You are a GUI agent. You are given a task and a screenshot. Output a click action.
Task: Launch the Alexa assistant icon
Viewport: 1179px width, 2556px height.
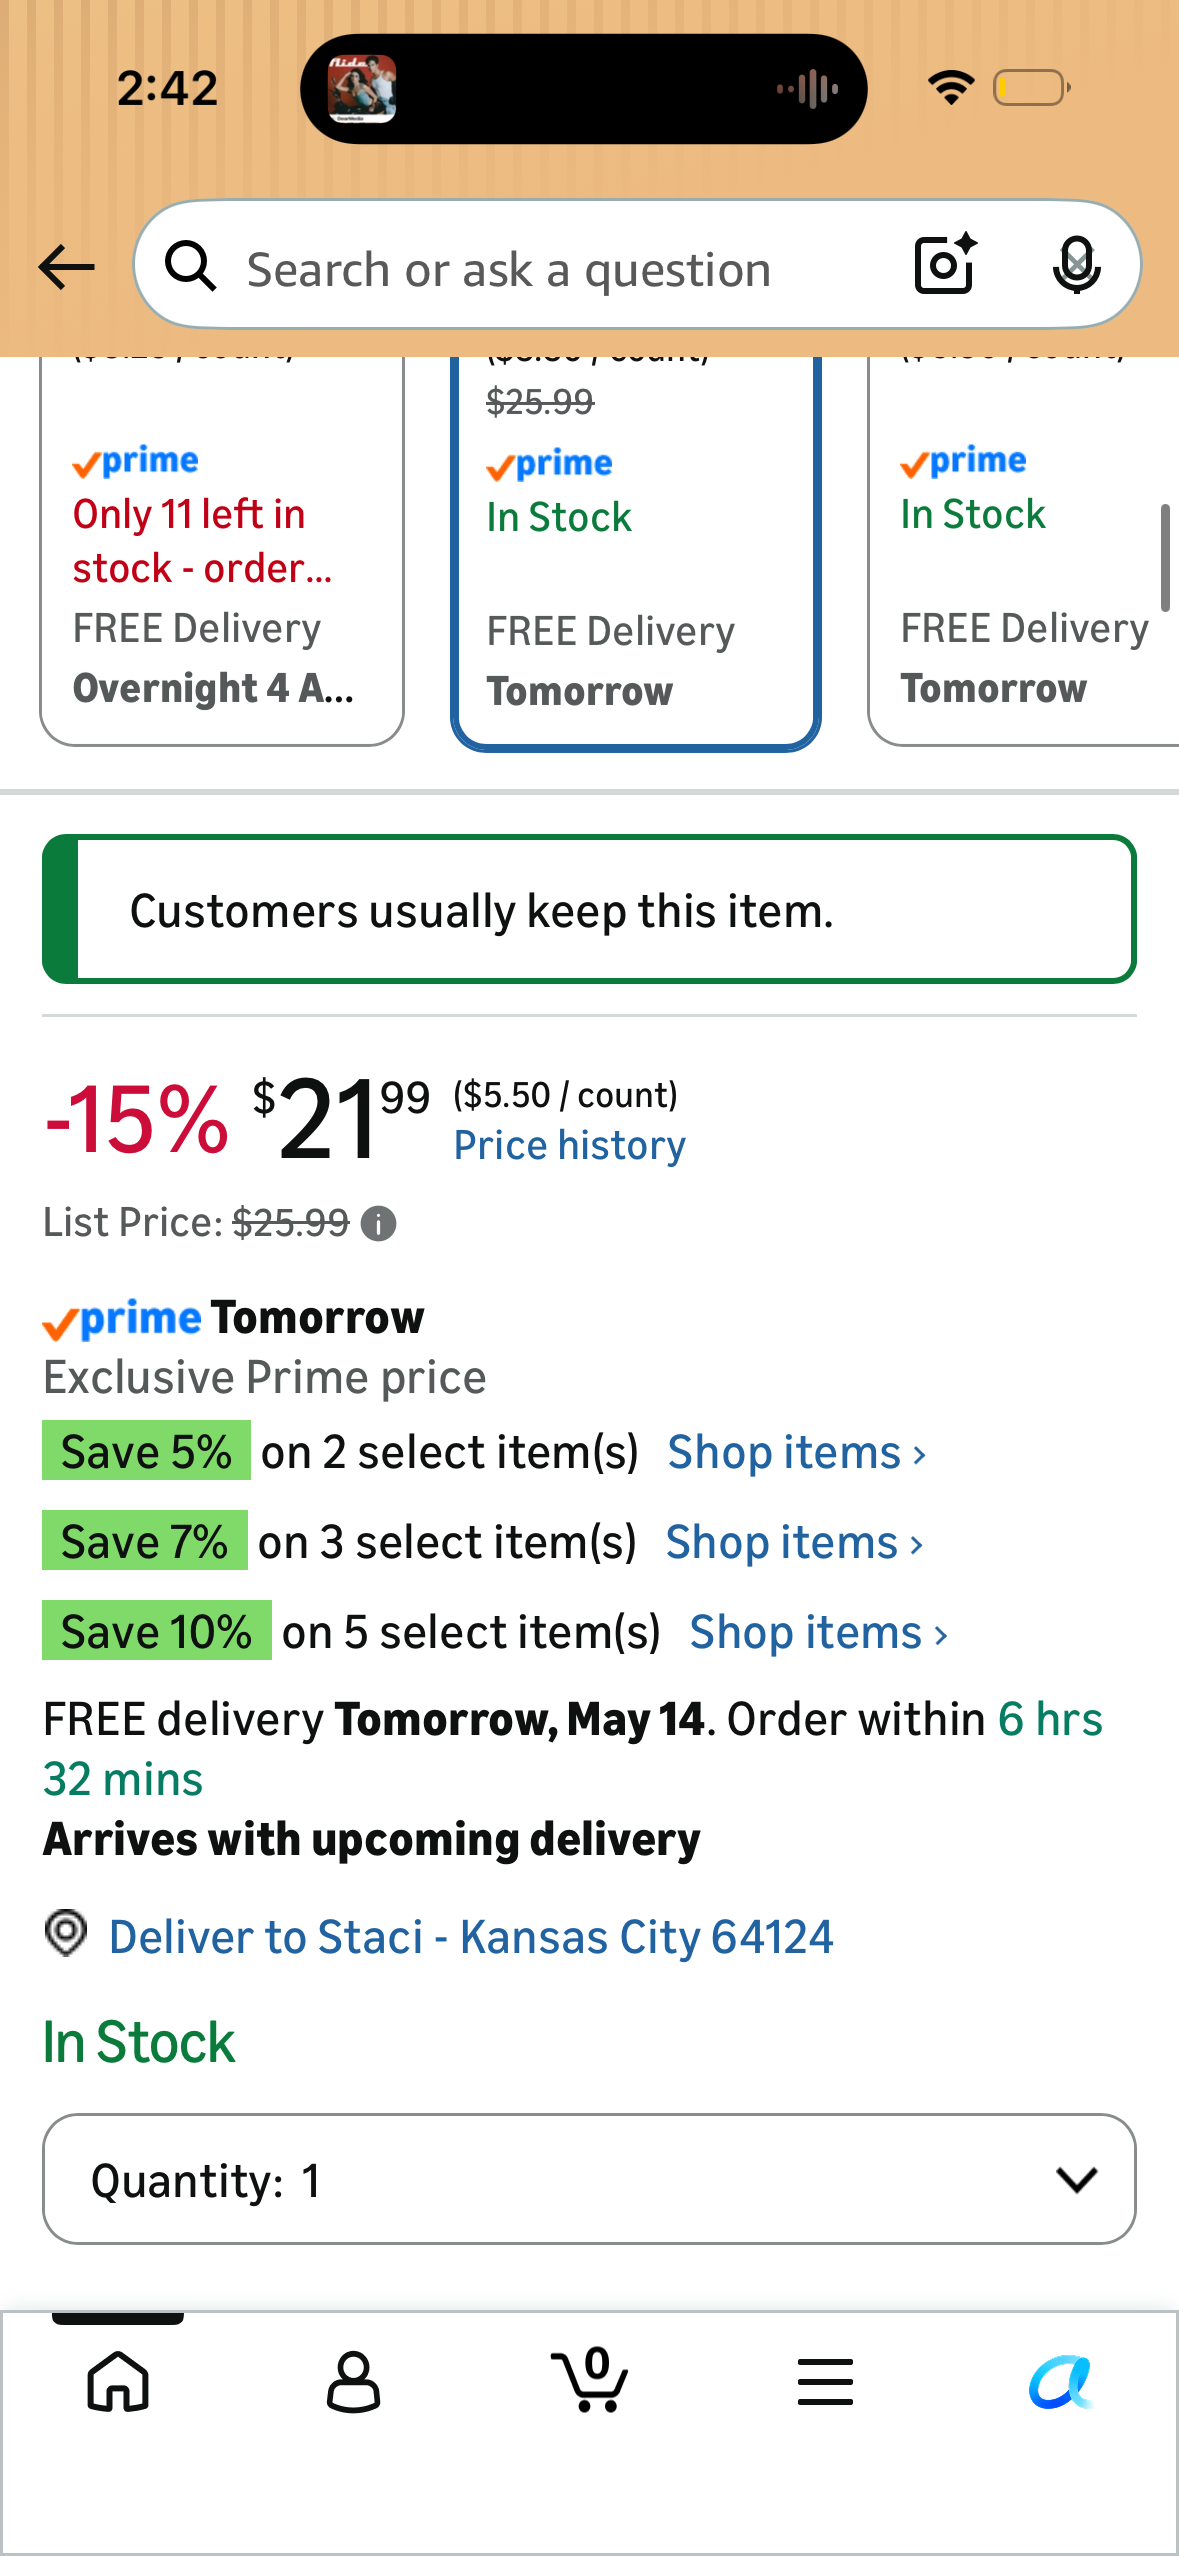click(x=1061, y=2381)
